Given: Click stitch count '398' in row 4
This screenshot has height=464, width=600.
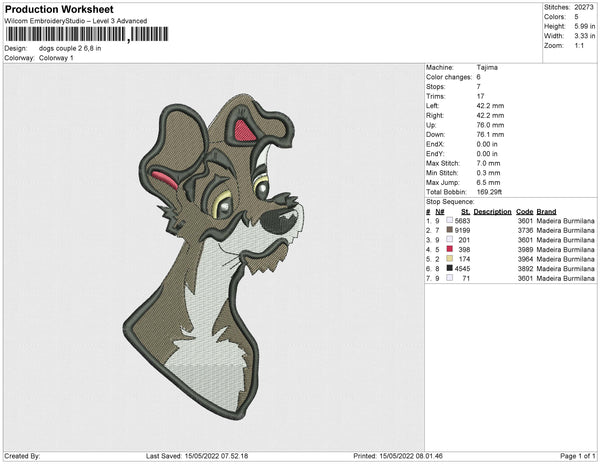Looking at the screenshot, I should (x=464, y=249).
